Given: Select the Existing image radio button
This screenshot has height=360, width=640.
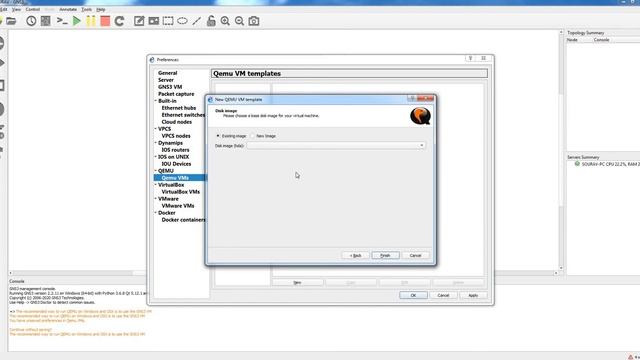Looking at the screenshot, I should tap(218, 136).
